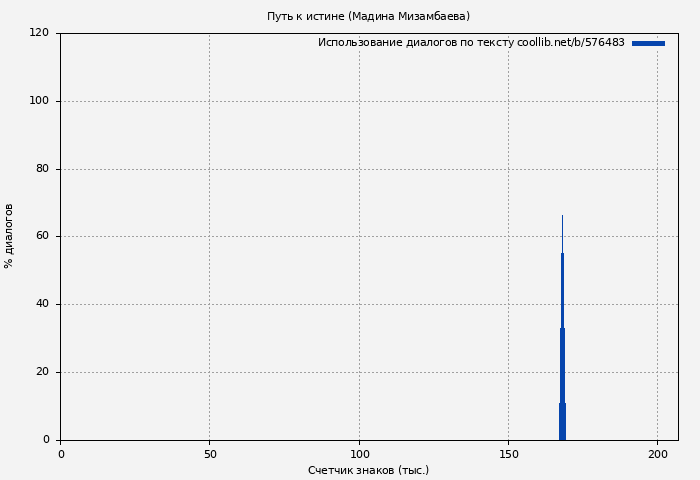Click y-axis tick label 0
The image size is (700, 480).
coord(46,440)
